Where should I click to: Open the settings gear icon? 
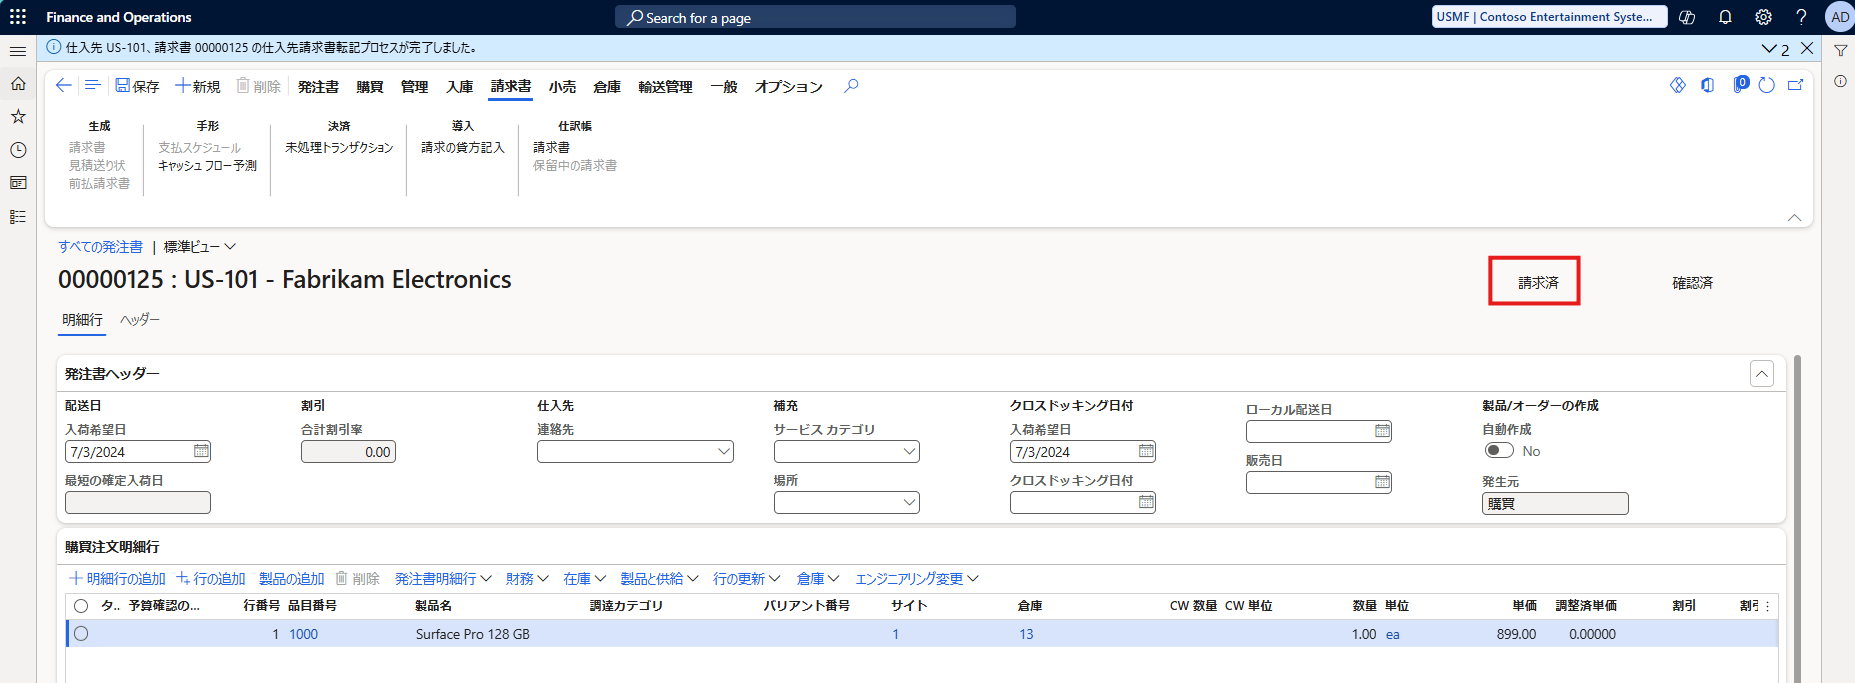pyautogui.click(x=1763, y=17)
